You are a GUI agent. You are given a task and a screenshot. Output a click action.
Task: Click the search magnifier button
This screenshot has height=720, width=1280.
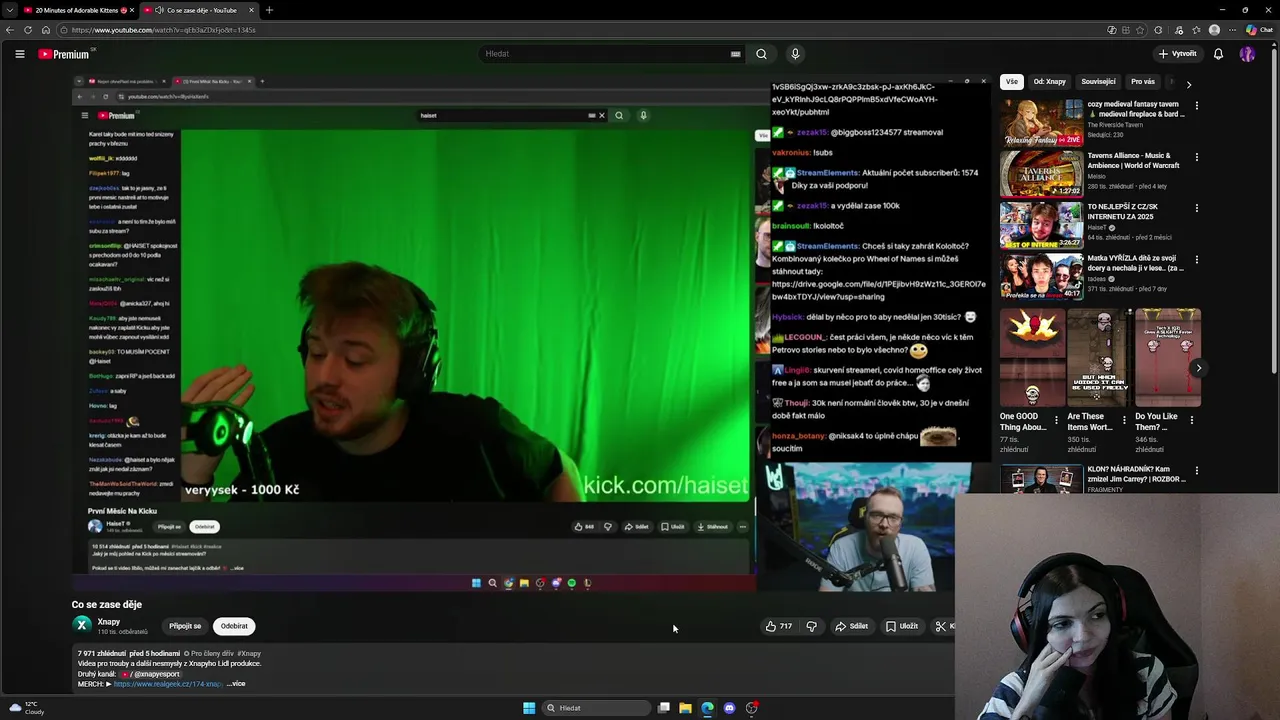click(x=761, y=54)
